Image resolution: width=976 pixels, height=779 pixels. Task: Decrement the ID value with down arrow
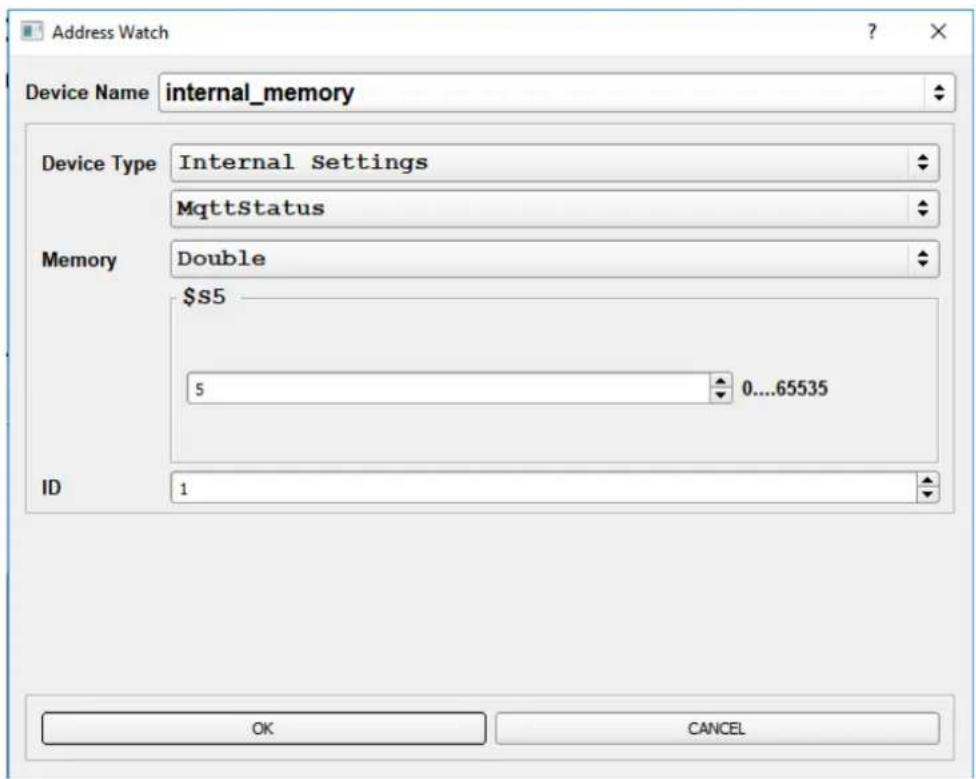coord(927,495)
